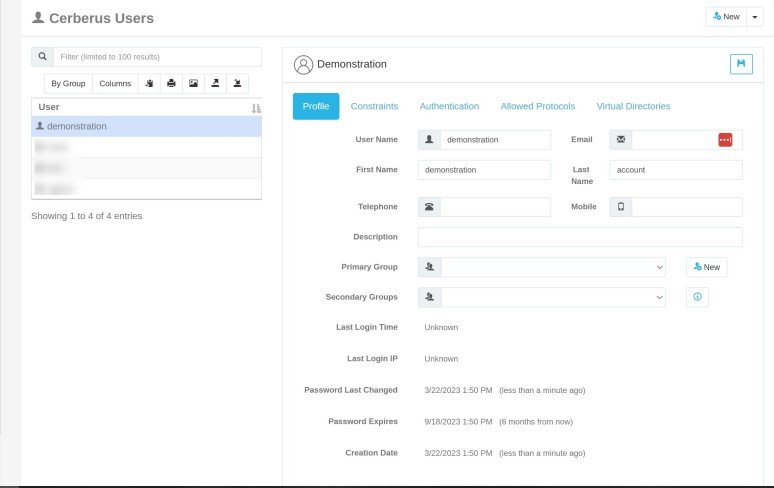Image resolution: width=774 pixels, height=488 pixels.
Task: Click the red password manager icon in Email
Action: point(725,140)
